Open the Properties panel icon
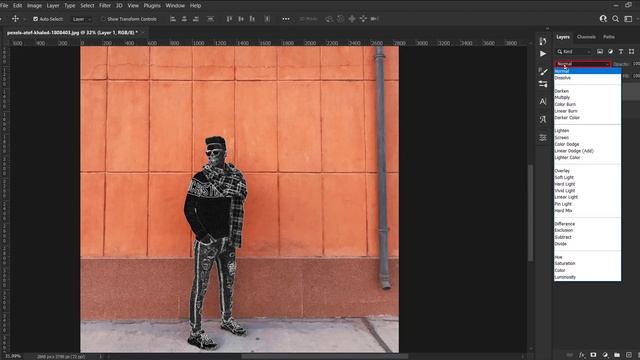 (x=543, y=138)
